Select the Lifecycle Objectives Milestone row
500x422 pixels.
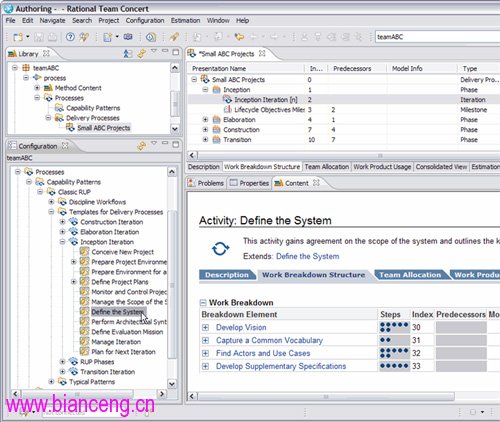pos(343,110)
